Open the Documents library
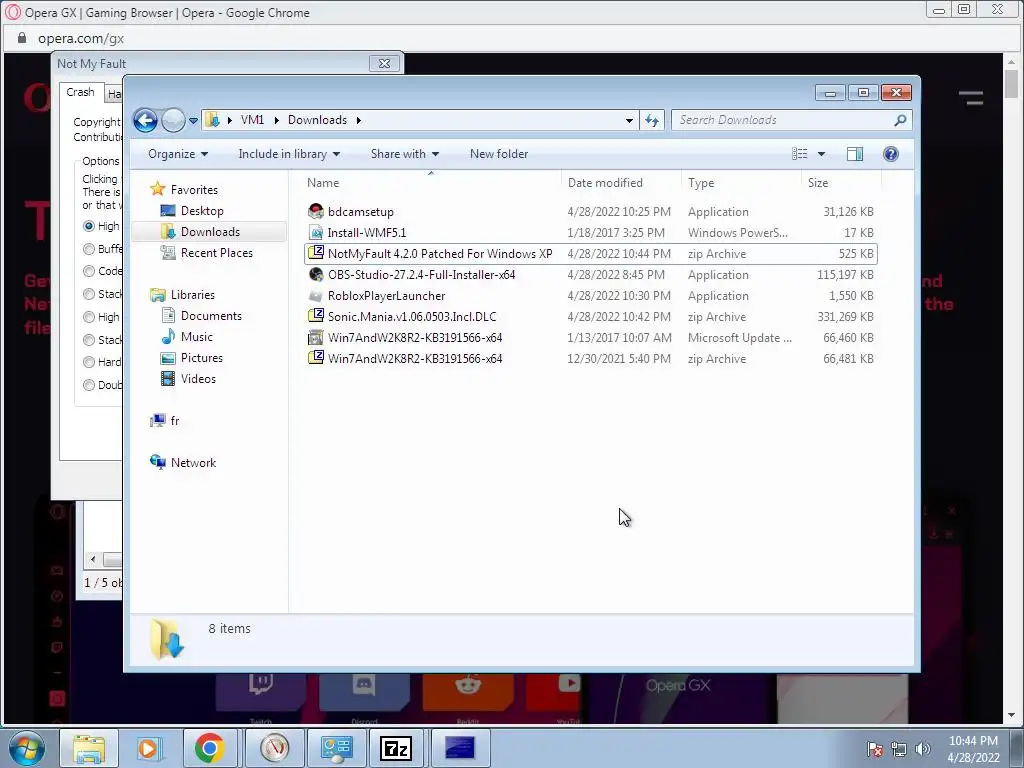 pos(201,315)
